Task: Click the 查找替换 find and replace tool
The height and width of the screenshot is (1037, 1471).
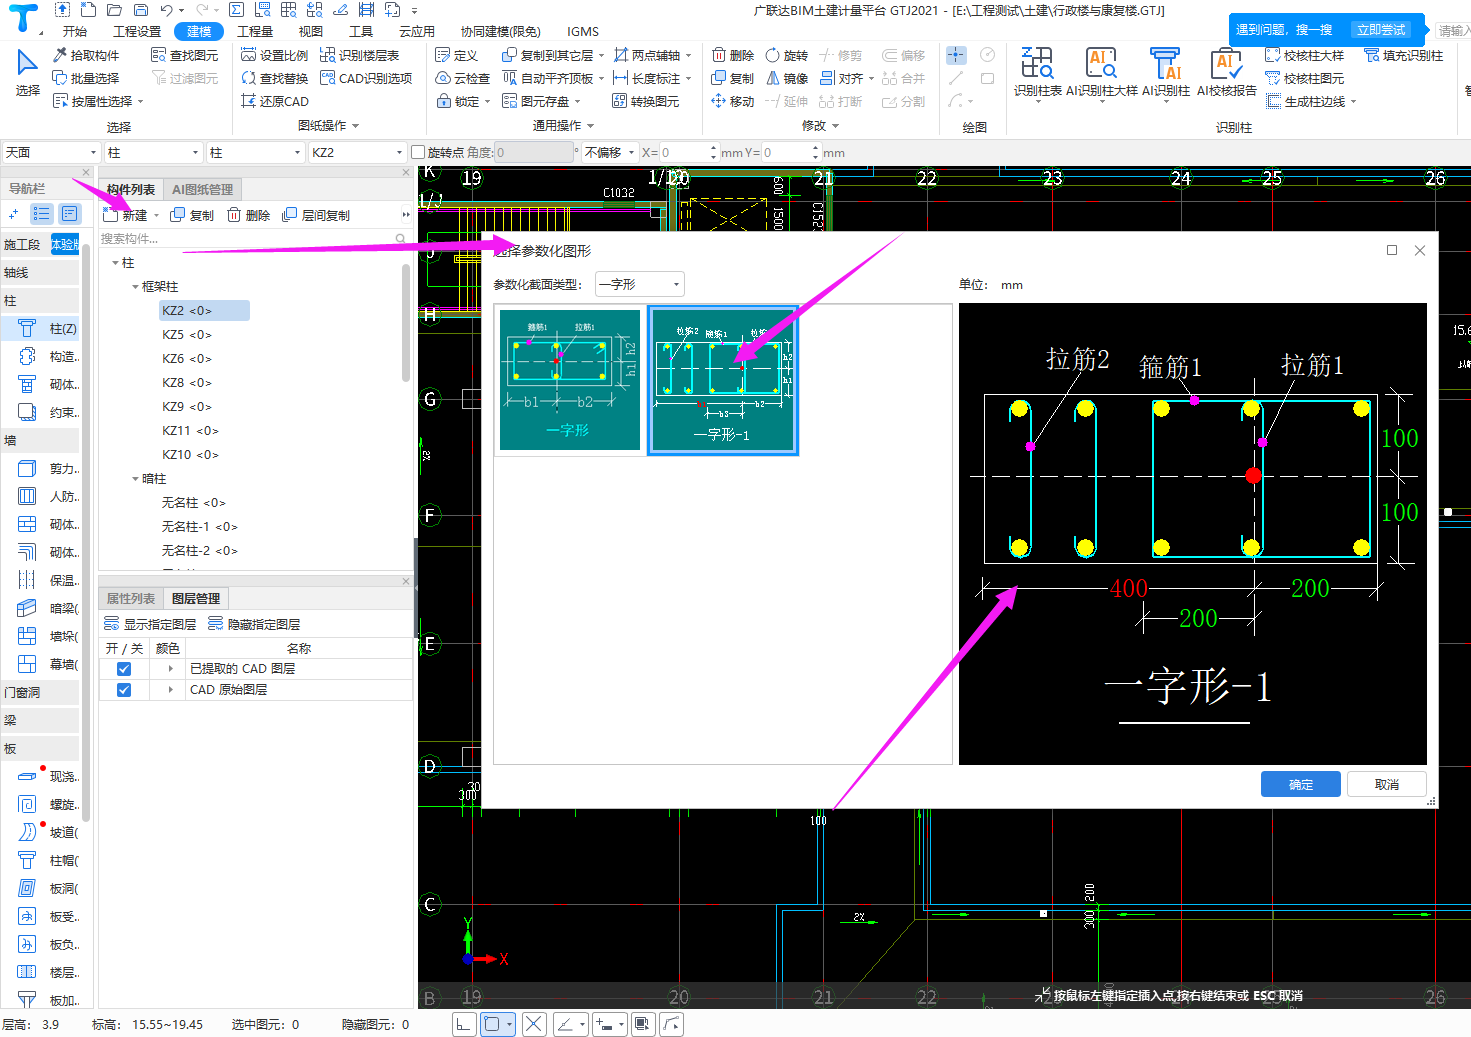Action: 275,78
